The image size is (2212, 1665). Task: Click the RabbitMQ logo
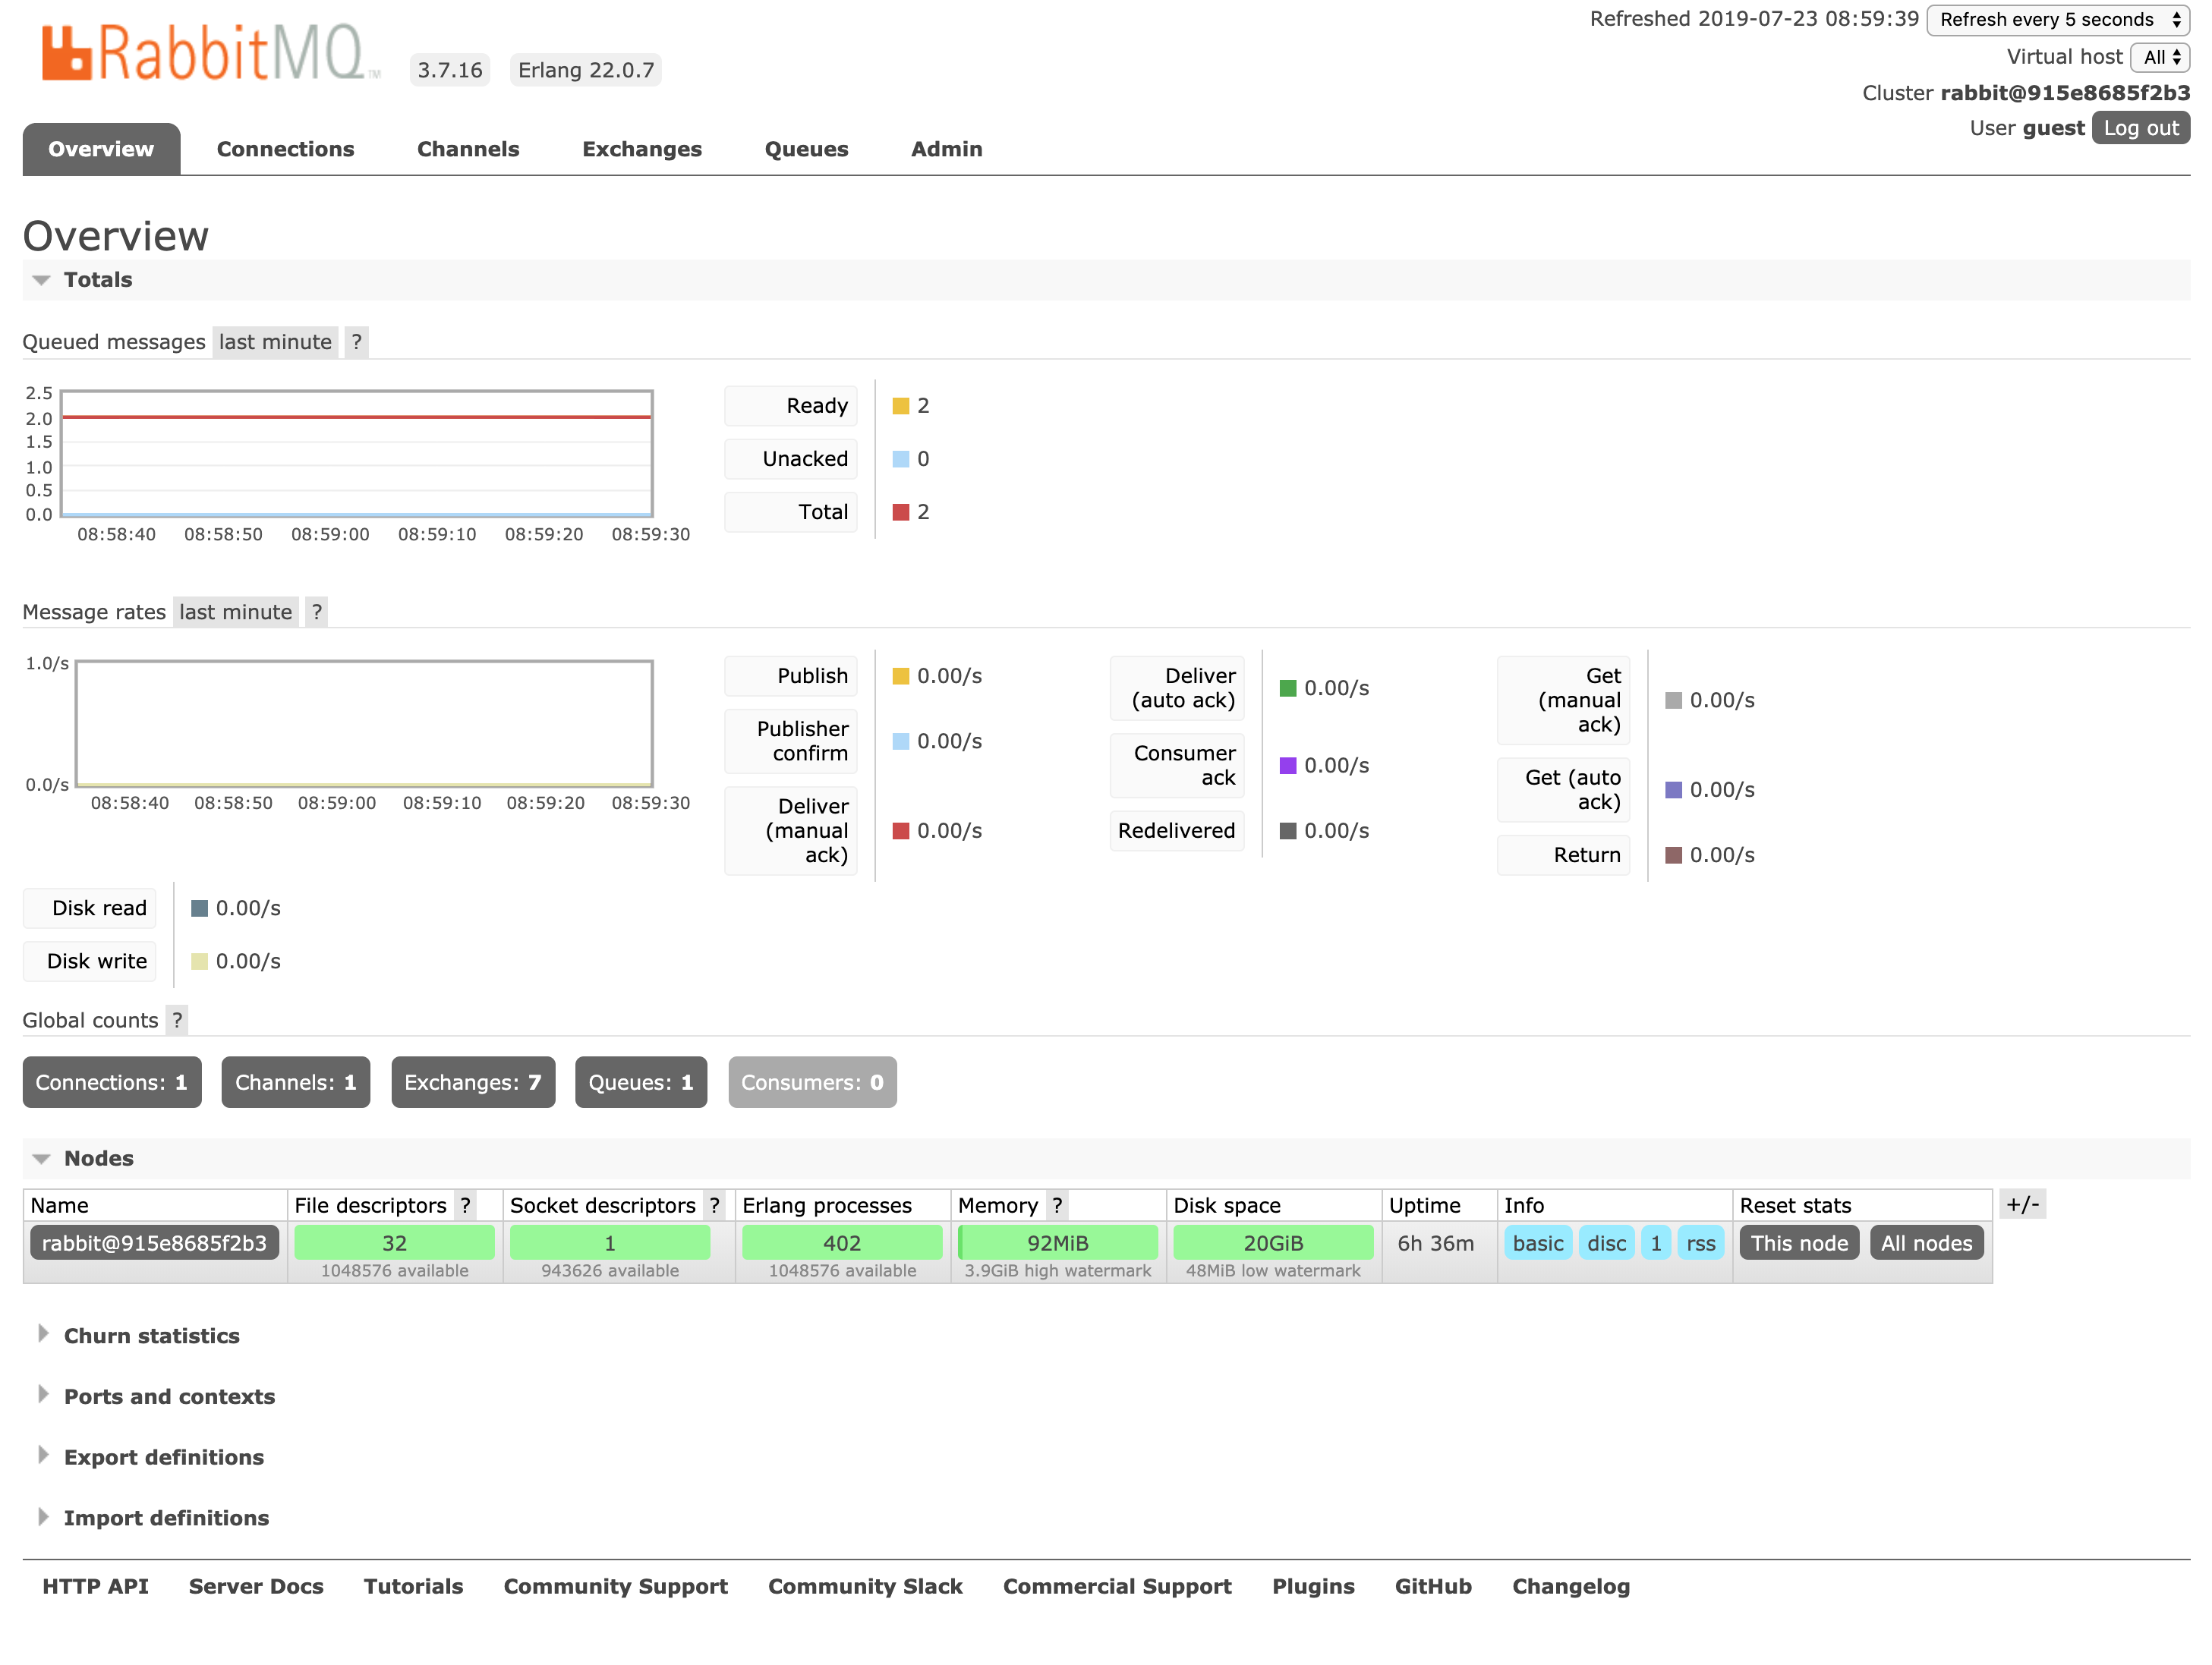pyautogui.click(x=211, y=52)
